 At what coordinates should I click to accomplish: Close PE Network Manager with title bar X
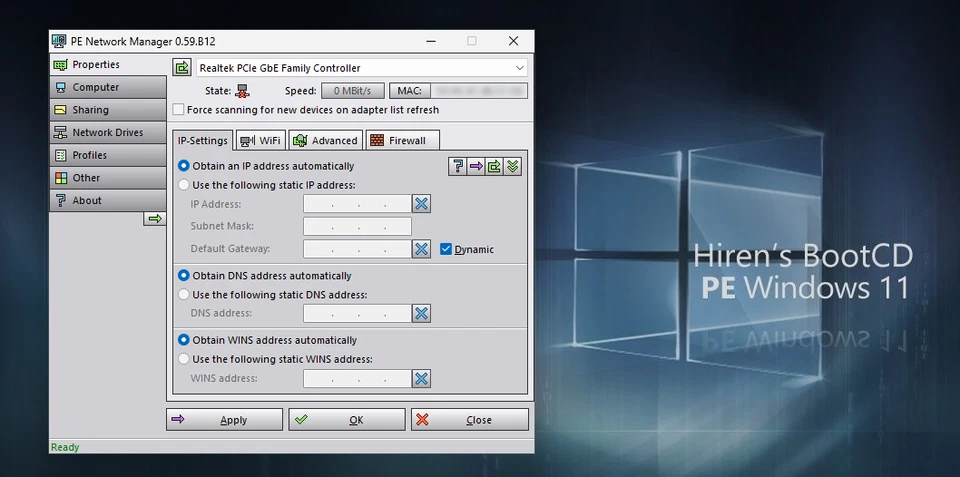click(x=514, y=41)
